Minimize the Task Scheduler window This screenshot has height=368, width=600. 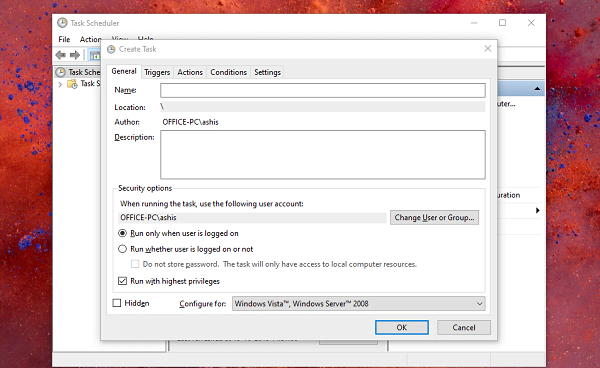tap(474, 23)
